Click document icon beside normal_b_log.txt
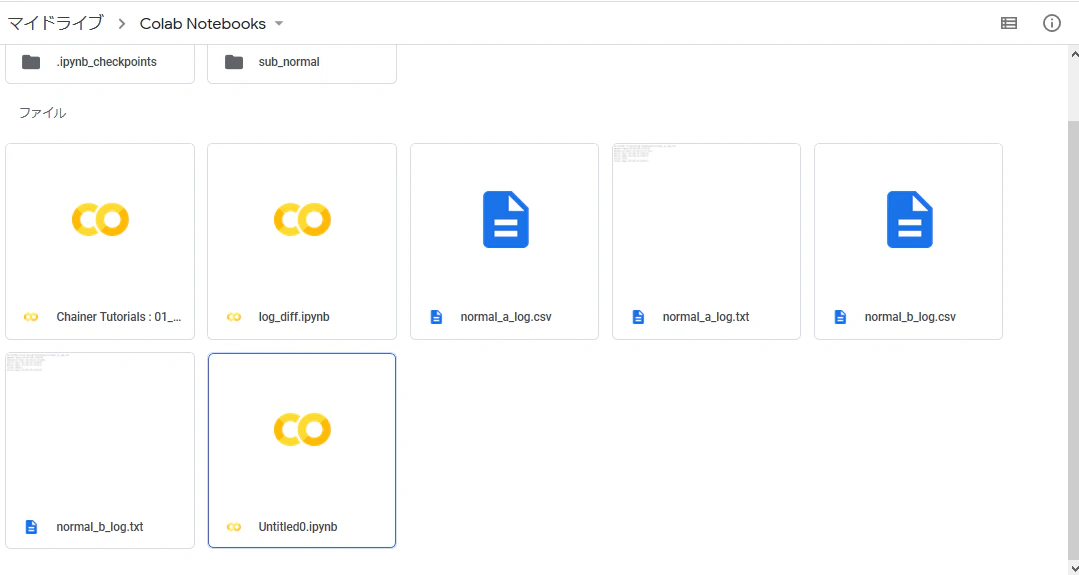 31,527
